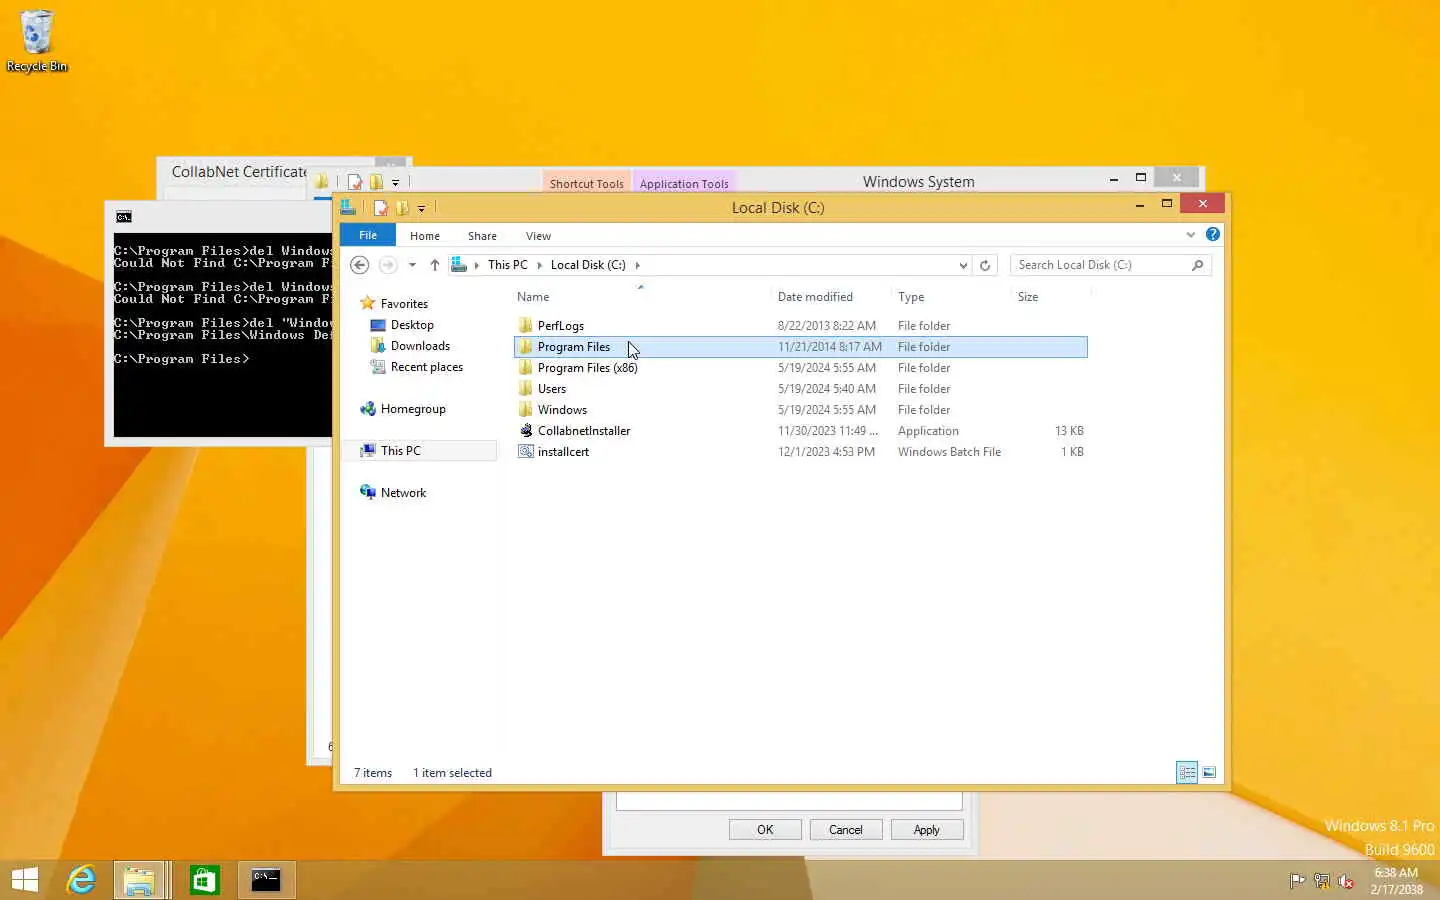The image size is (1440, 900).
Task: Select Downloads in navigation pane
Action: (420, 346)
